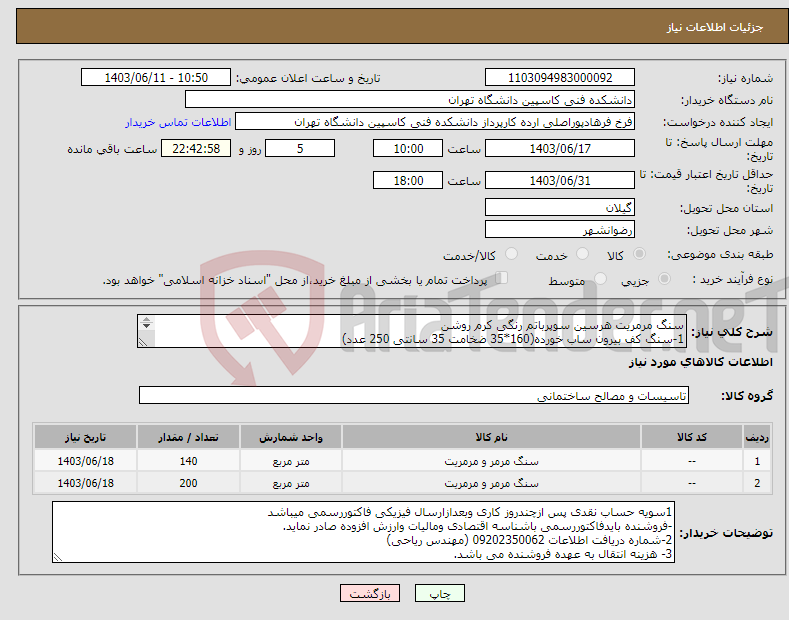This screenshot has width=789, height=620.
Task: Click the need number field 1103094983000092
Action: [560, 78]
